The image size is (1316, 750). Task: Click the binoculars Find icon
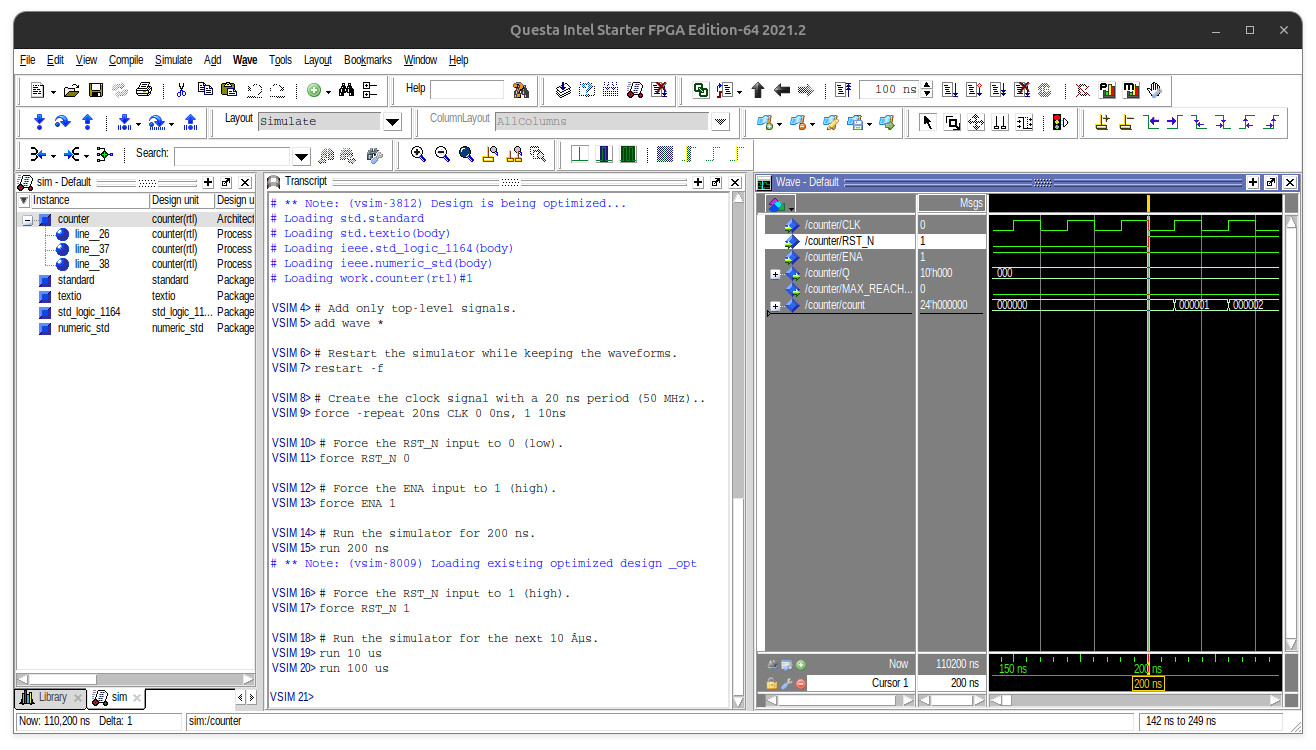click(x=346, y=90)
